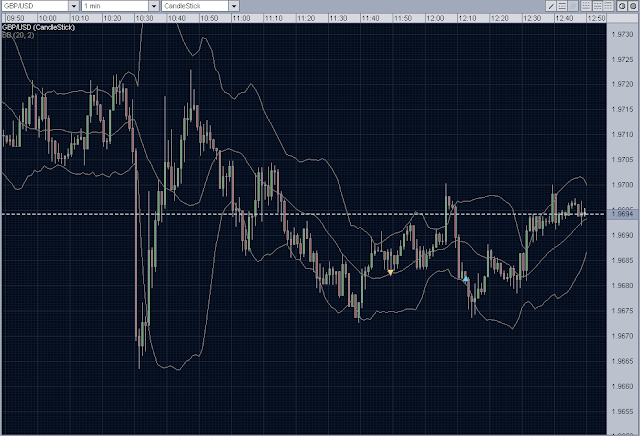The height and width of the screenshot is (436, 640).
Task: Click the 10:30 time axis label
Action: 144,18
